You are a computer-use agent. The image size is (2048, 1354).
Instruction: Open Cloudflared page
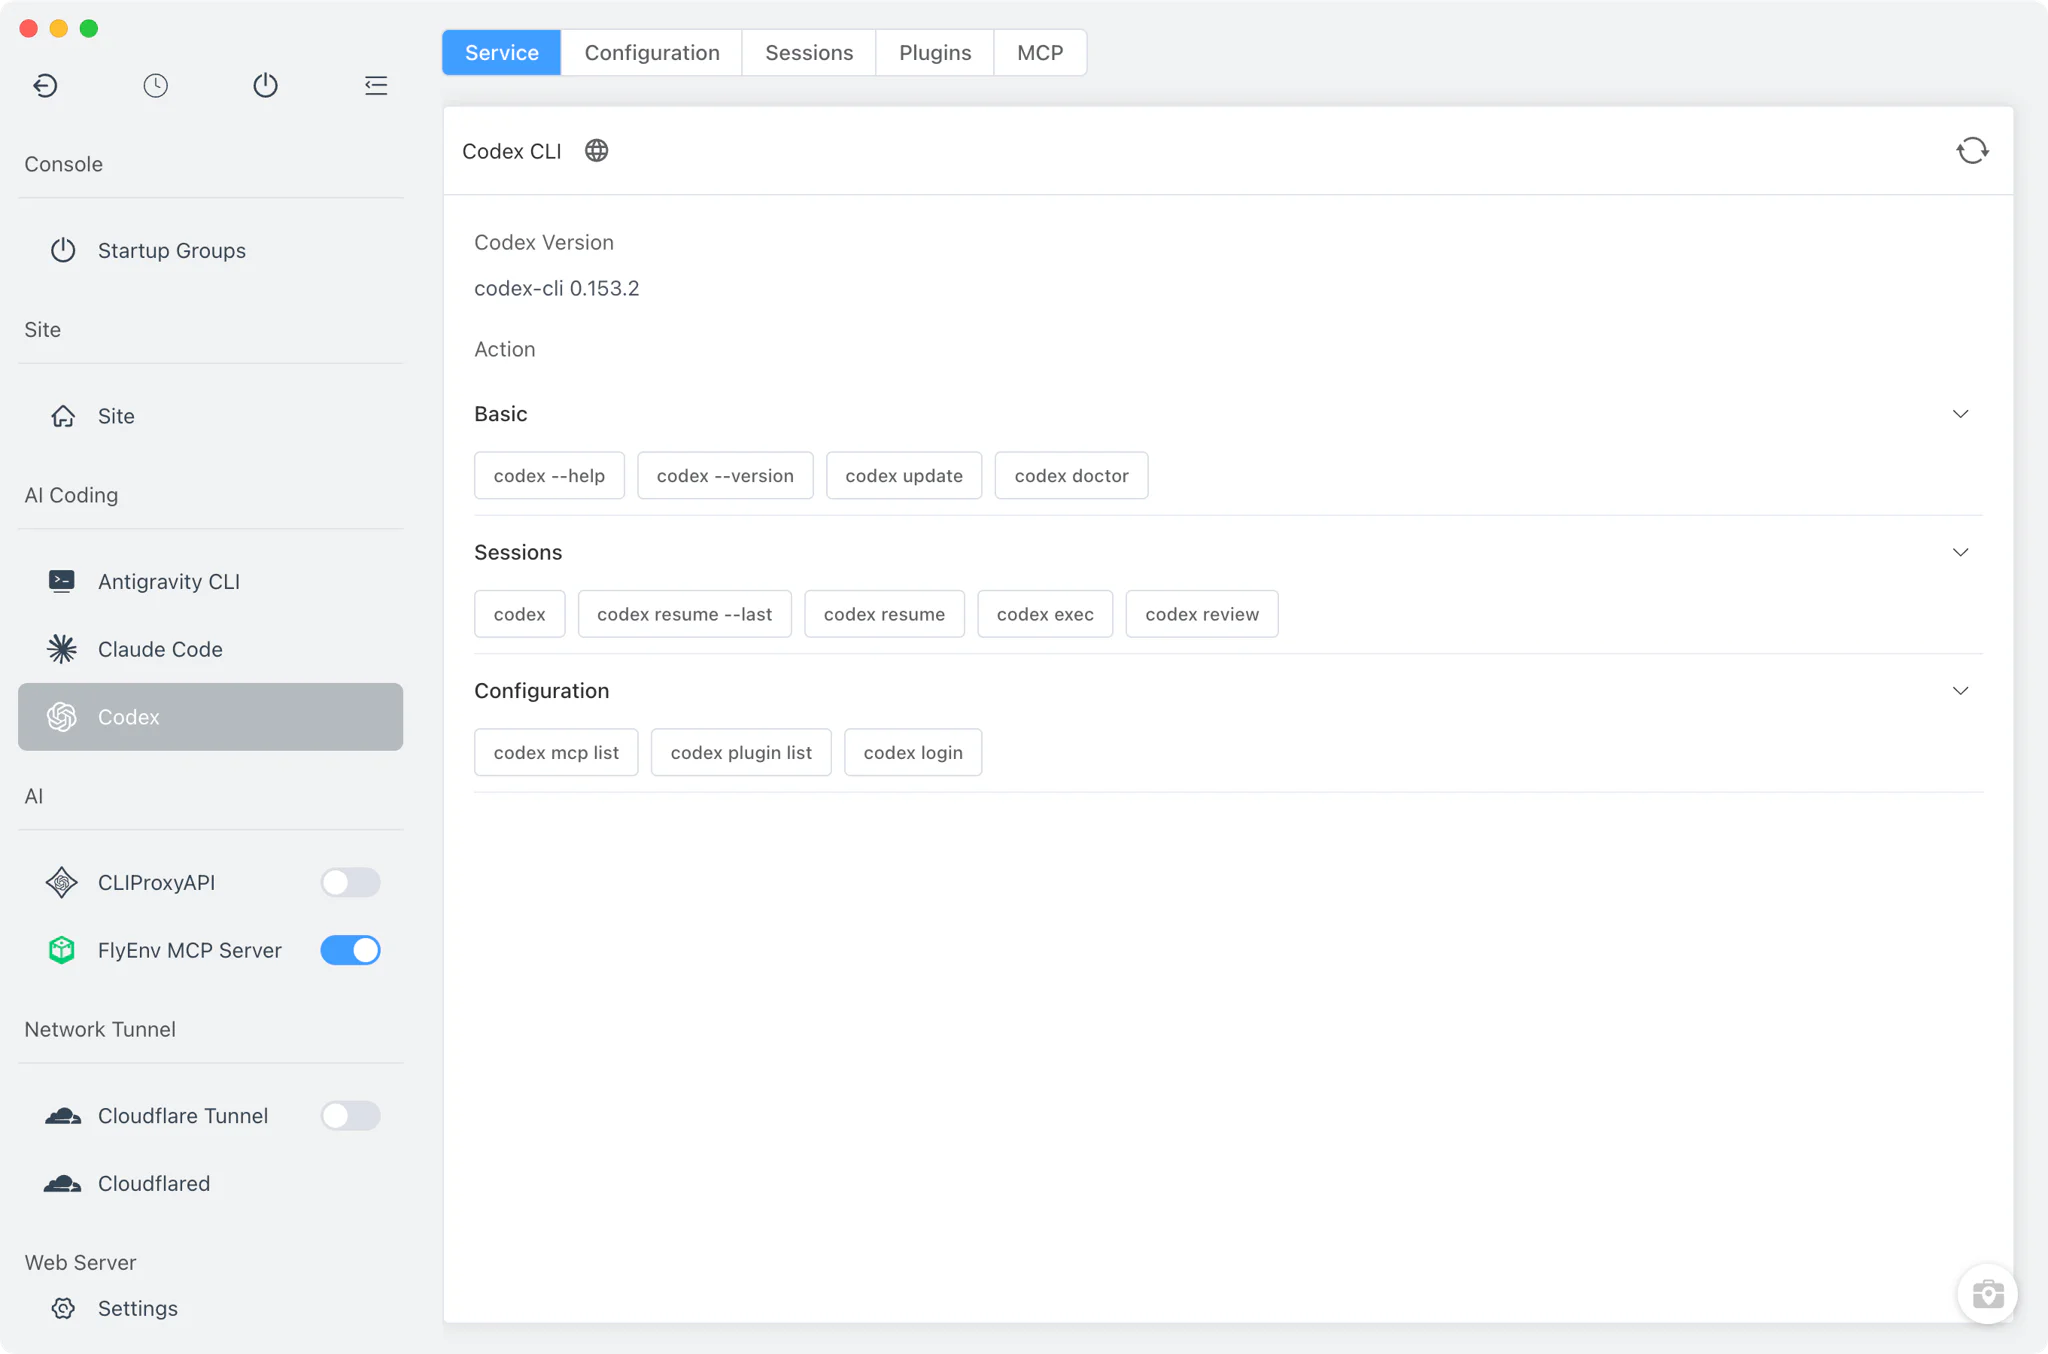click(210, 1184)
